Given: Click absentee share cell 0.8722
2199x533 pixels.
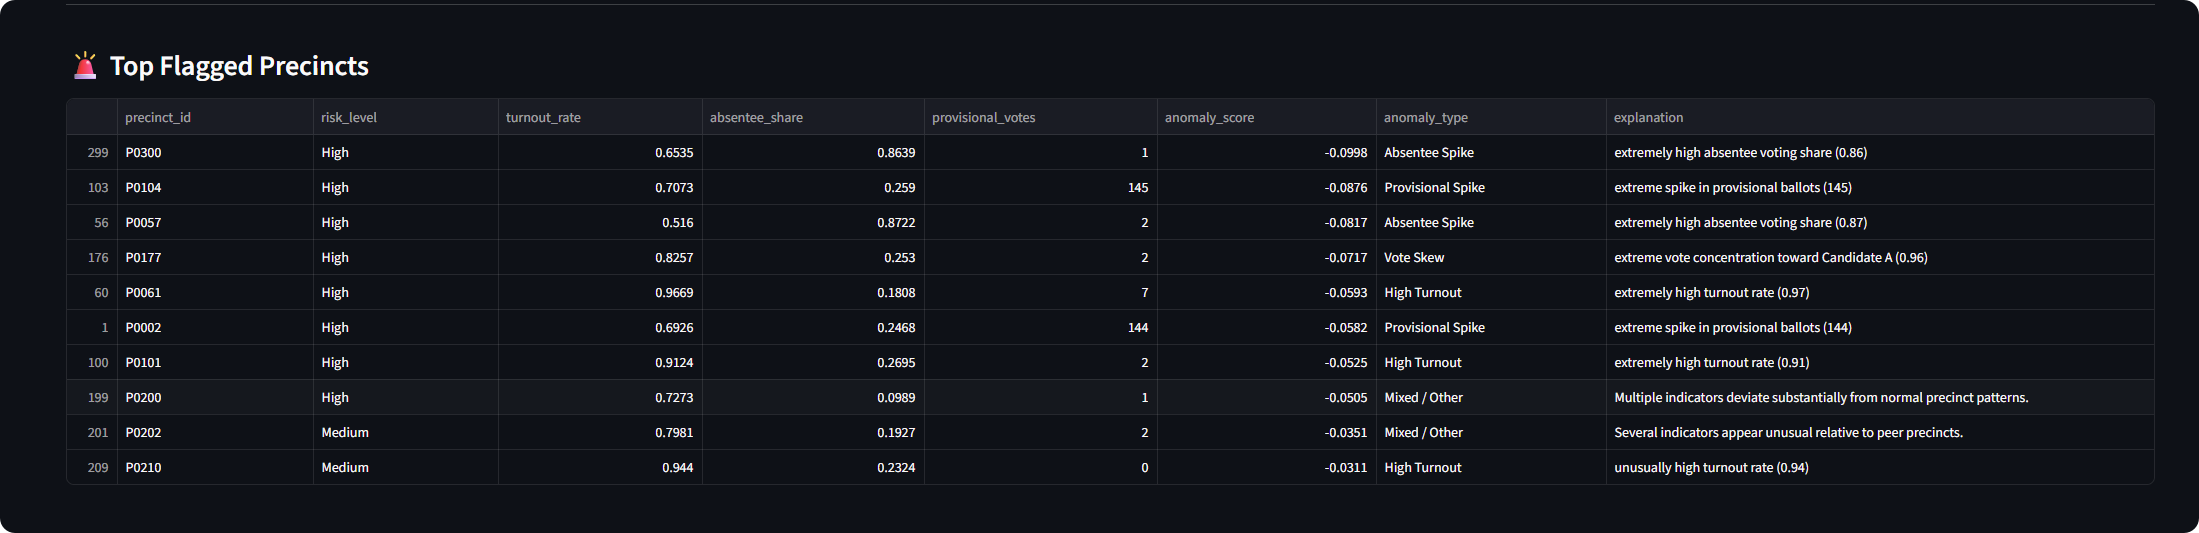Looking at the screenshot, I should pos(896,223).
